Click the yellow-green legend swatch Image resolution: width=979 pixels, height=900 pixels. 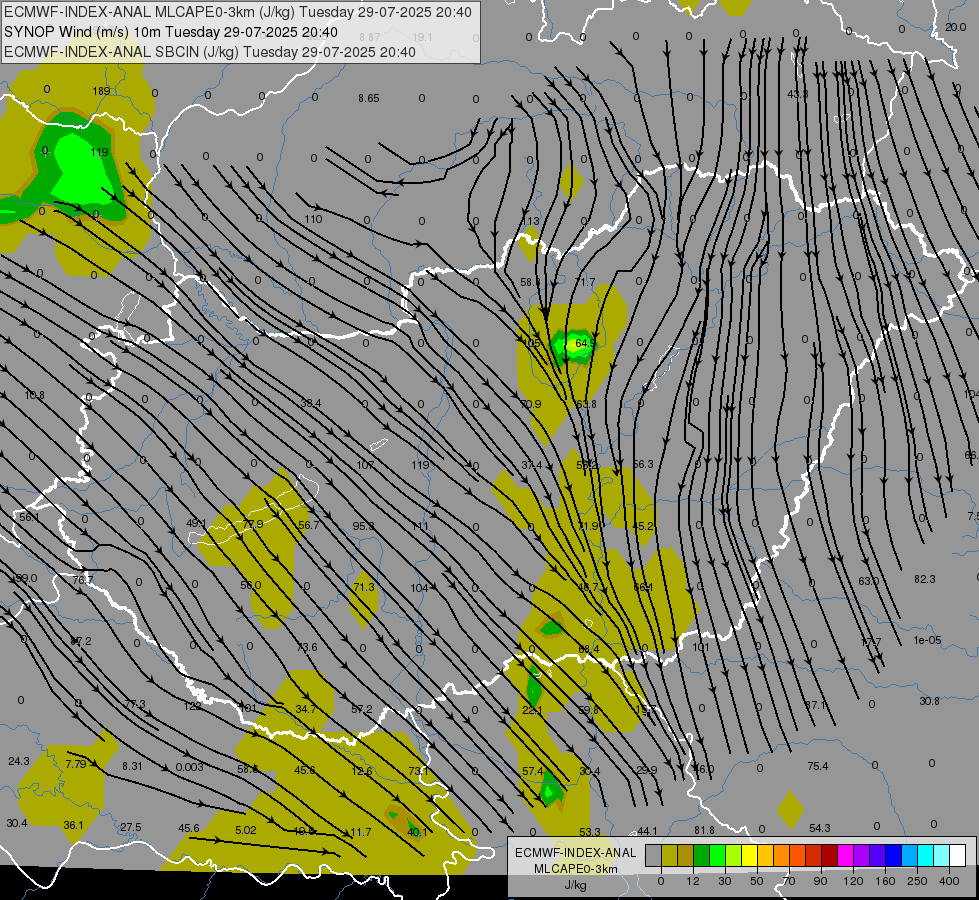click(733, 855)
